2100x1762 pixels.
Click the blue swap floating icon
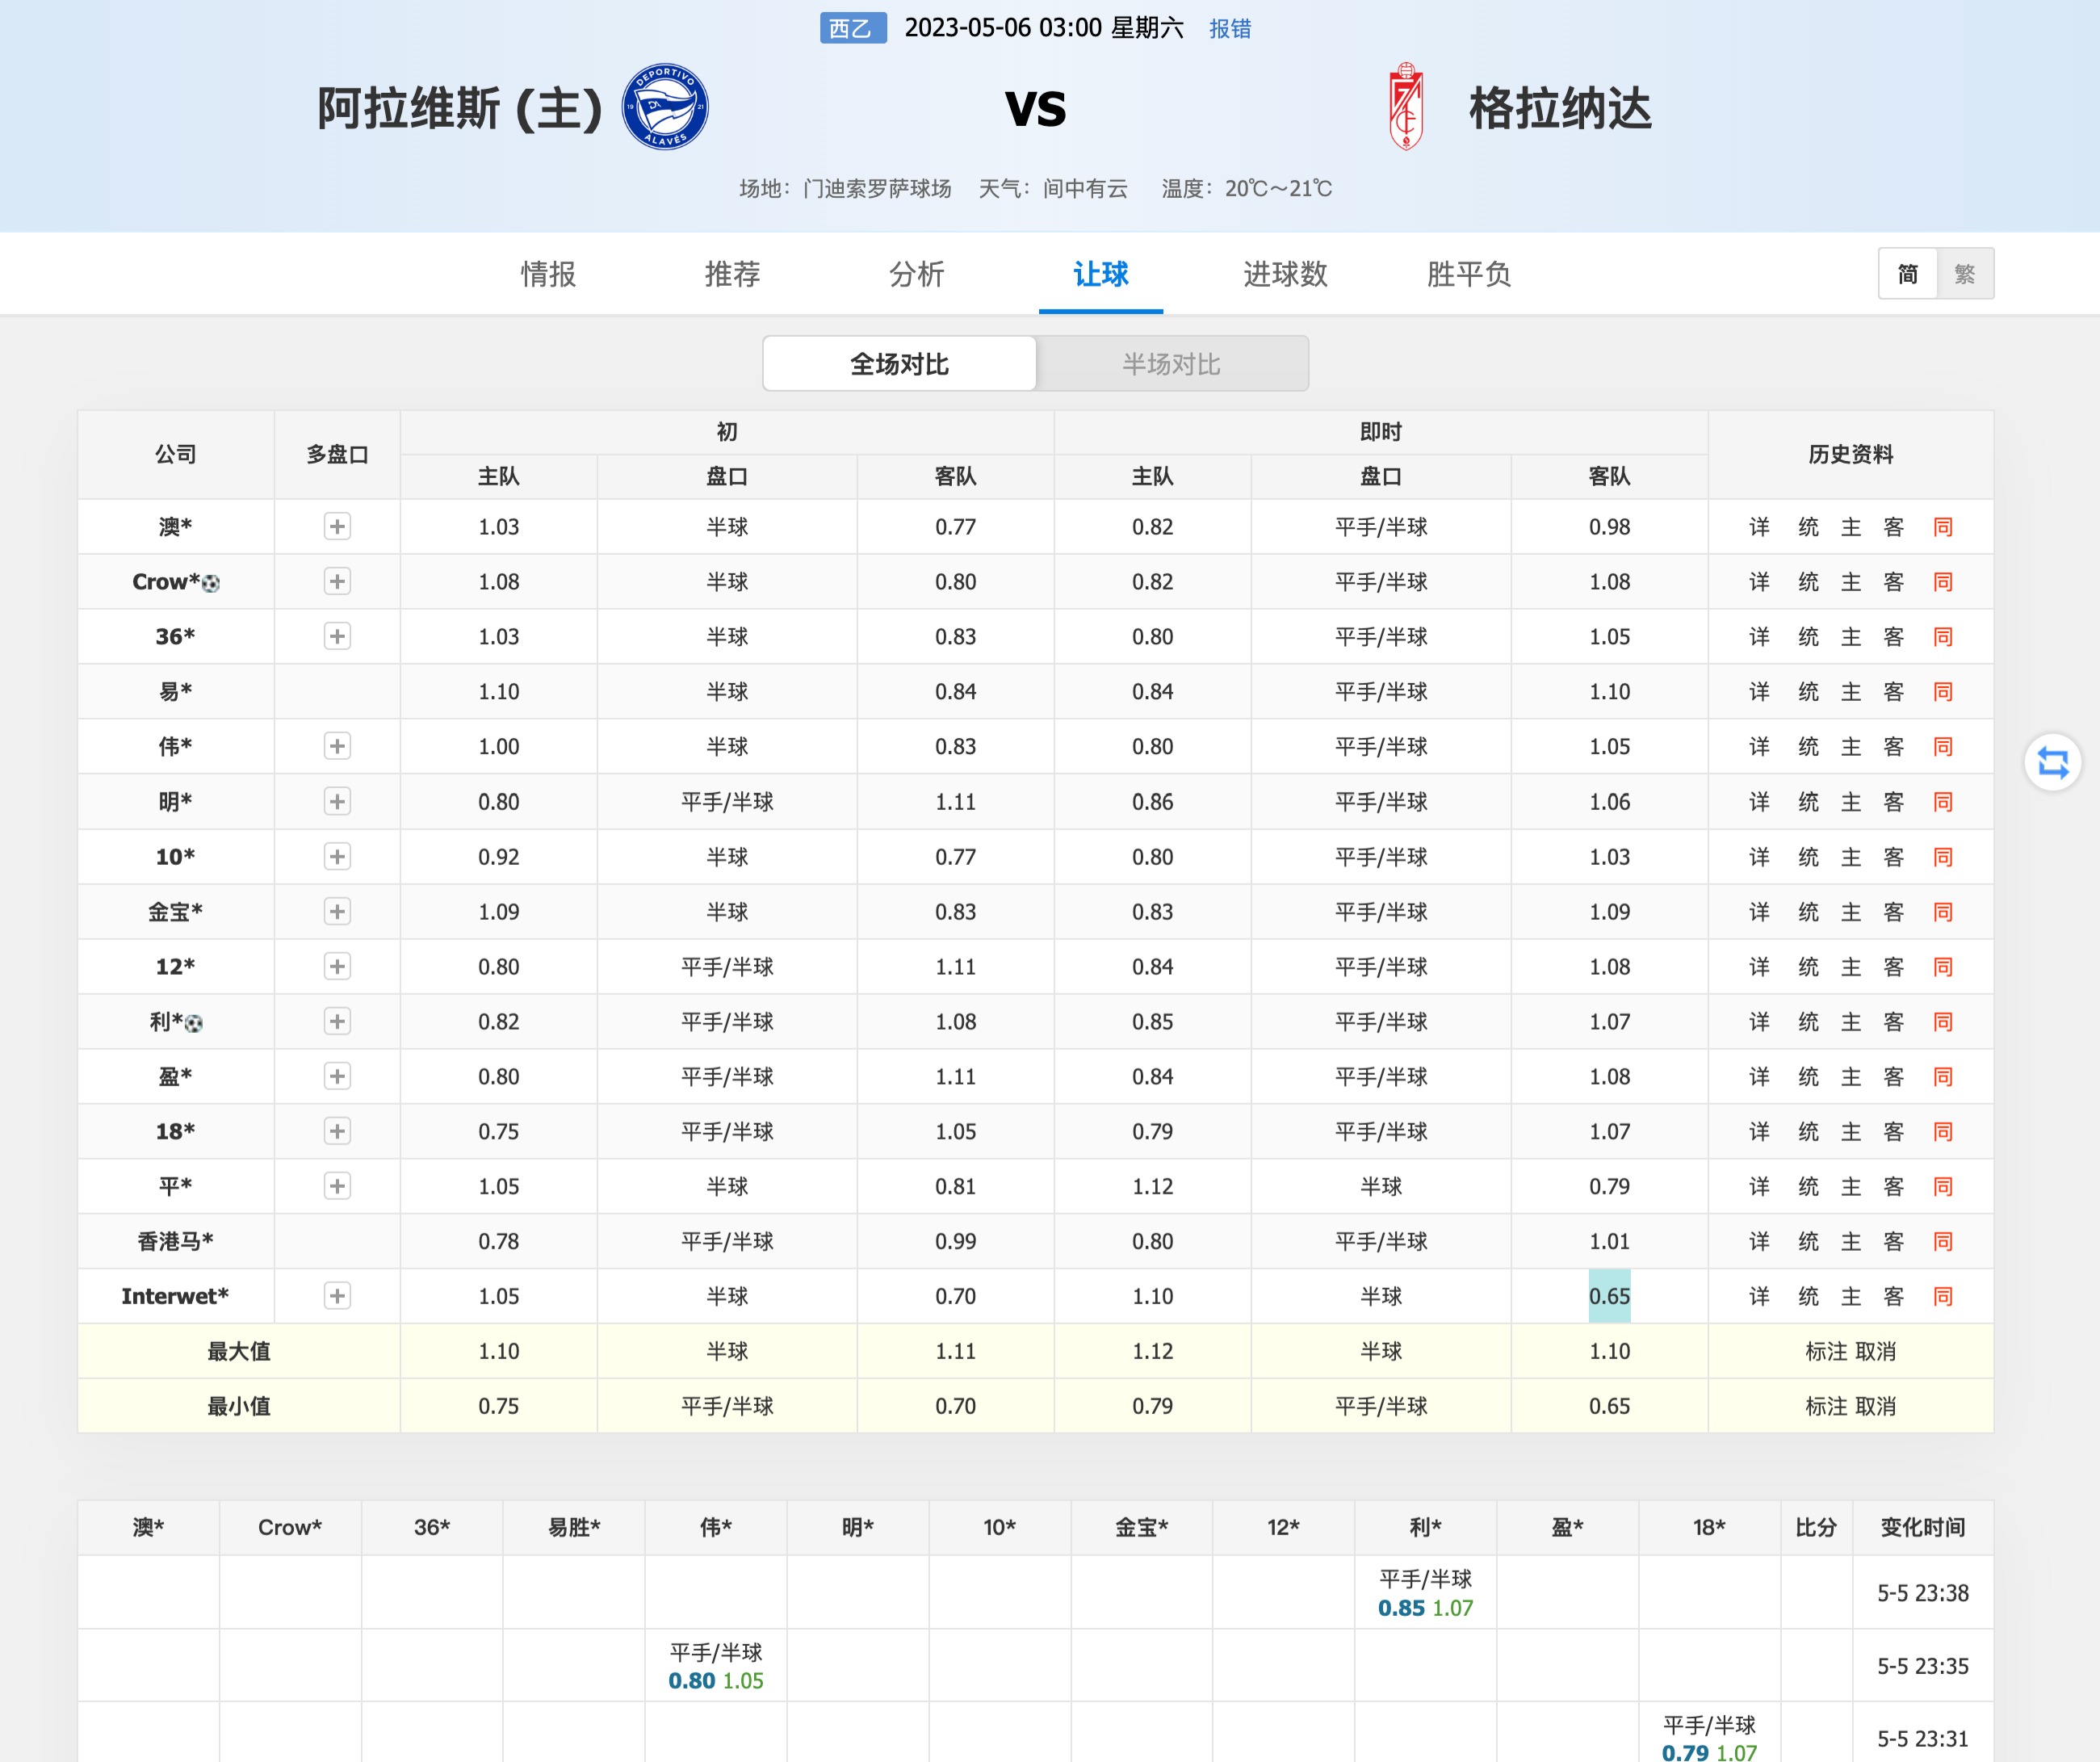click(x=2052, y=763)
